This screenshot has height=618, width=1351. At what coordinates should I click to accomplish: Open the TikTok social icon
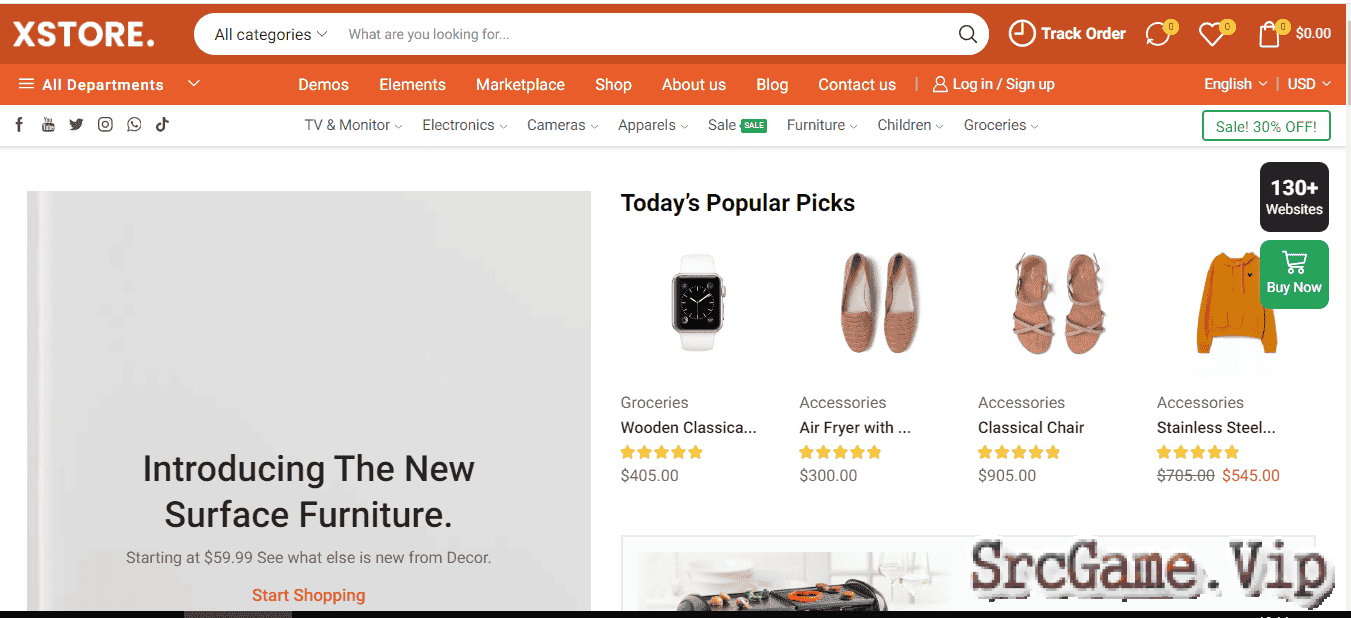click(162, 125)
